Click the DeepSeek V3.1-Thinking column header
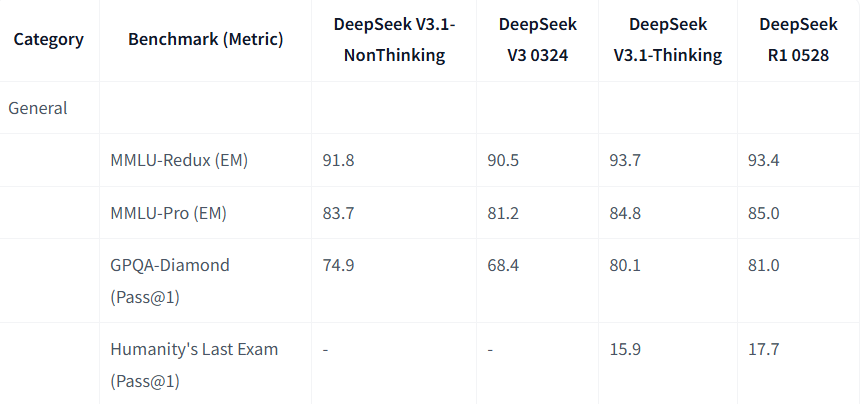 (667, 40)
